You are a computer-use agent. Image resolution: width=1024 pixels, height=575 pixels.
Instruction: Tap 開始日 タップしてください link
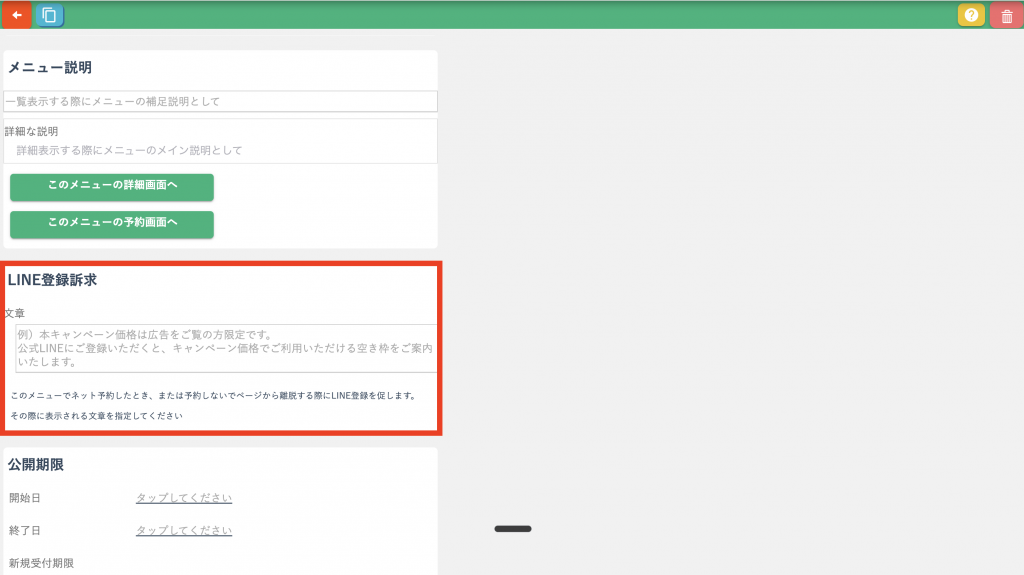184,498
